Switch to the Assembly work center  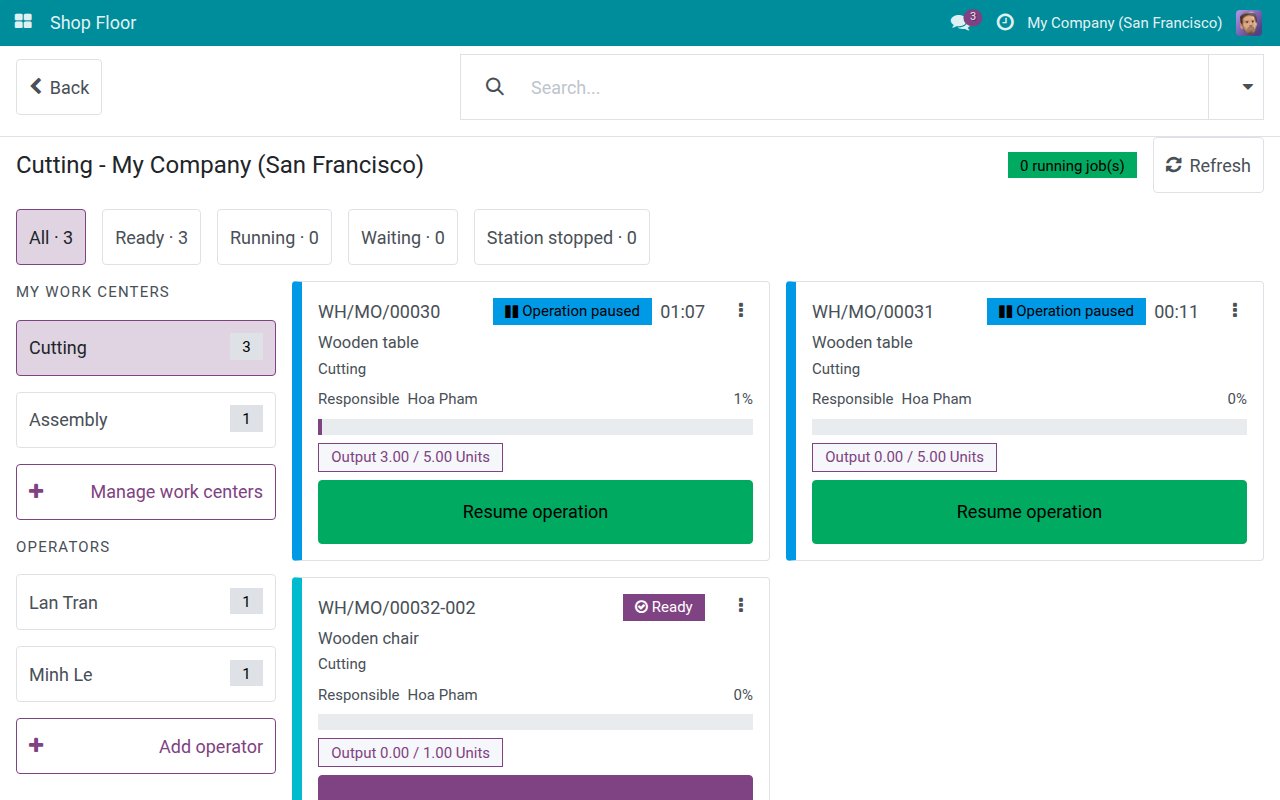[146, 420]
